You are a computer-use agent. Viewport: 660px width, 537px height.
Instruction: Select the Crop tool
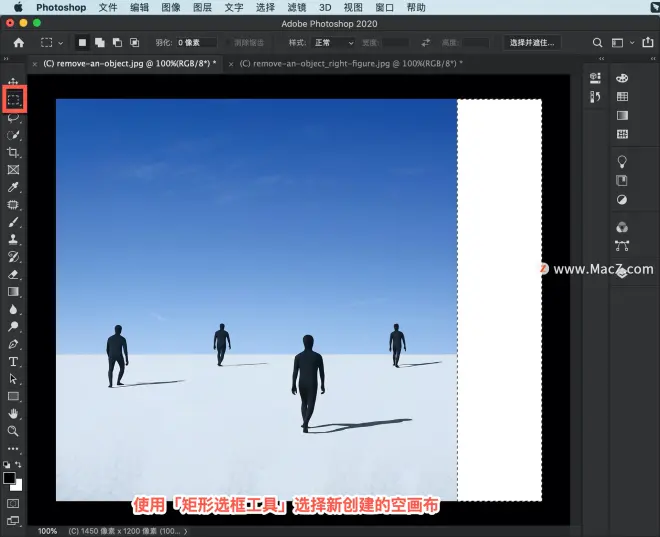coord(13,152)
